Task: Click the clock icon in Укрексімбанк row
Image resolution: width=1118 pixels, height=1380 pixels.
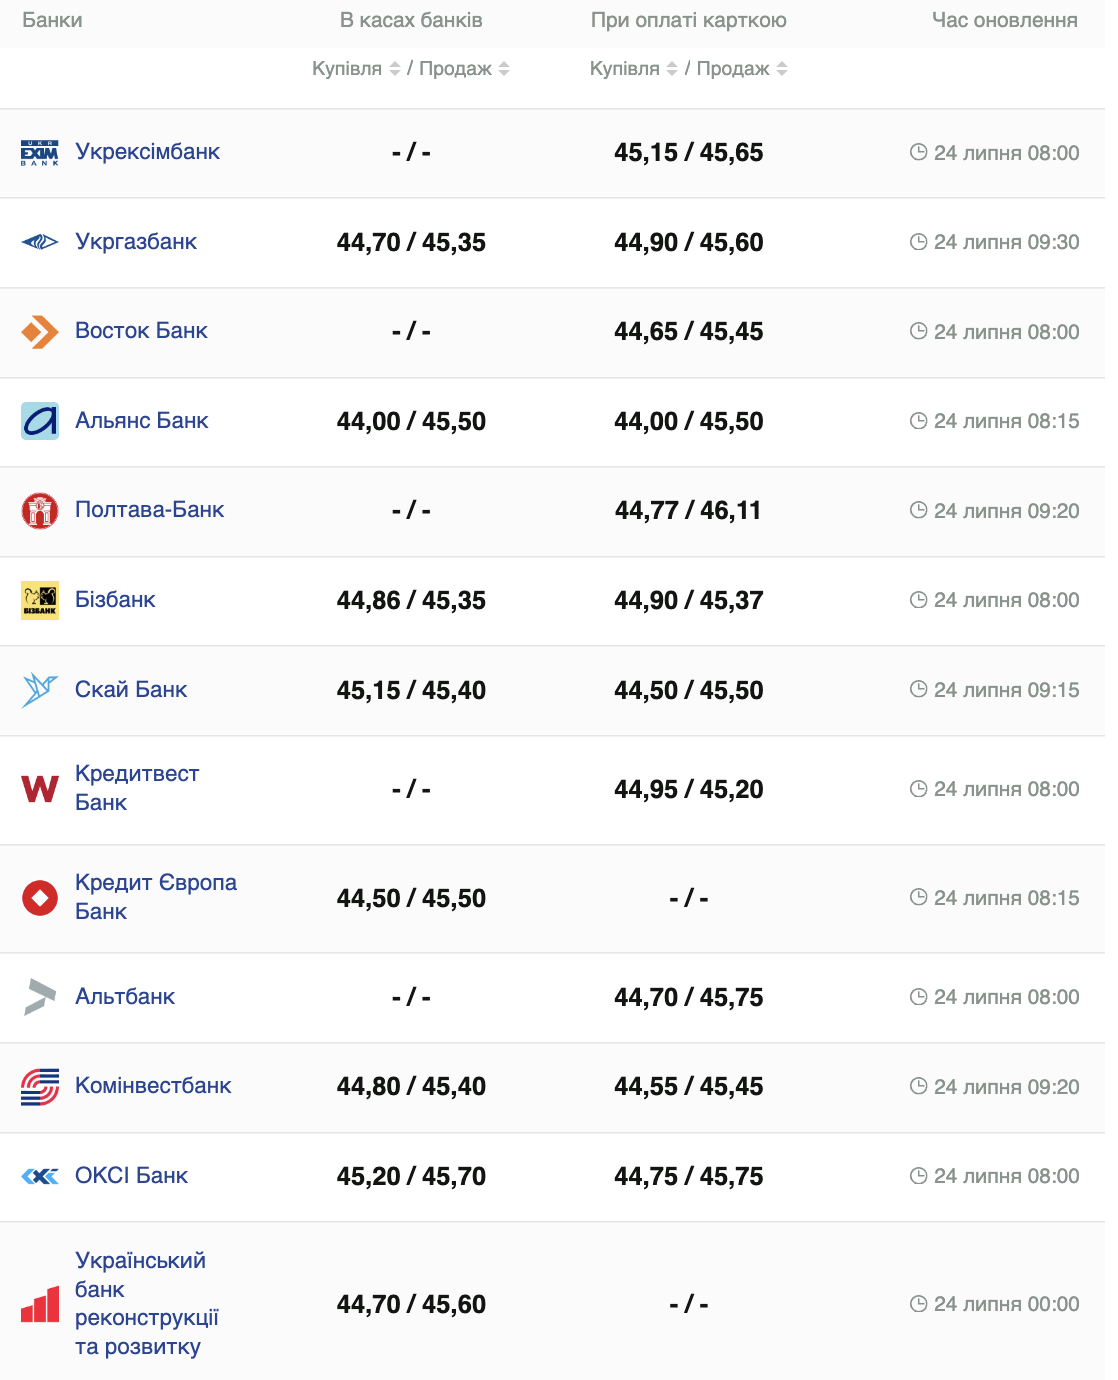Action: pos(918,152)
